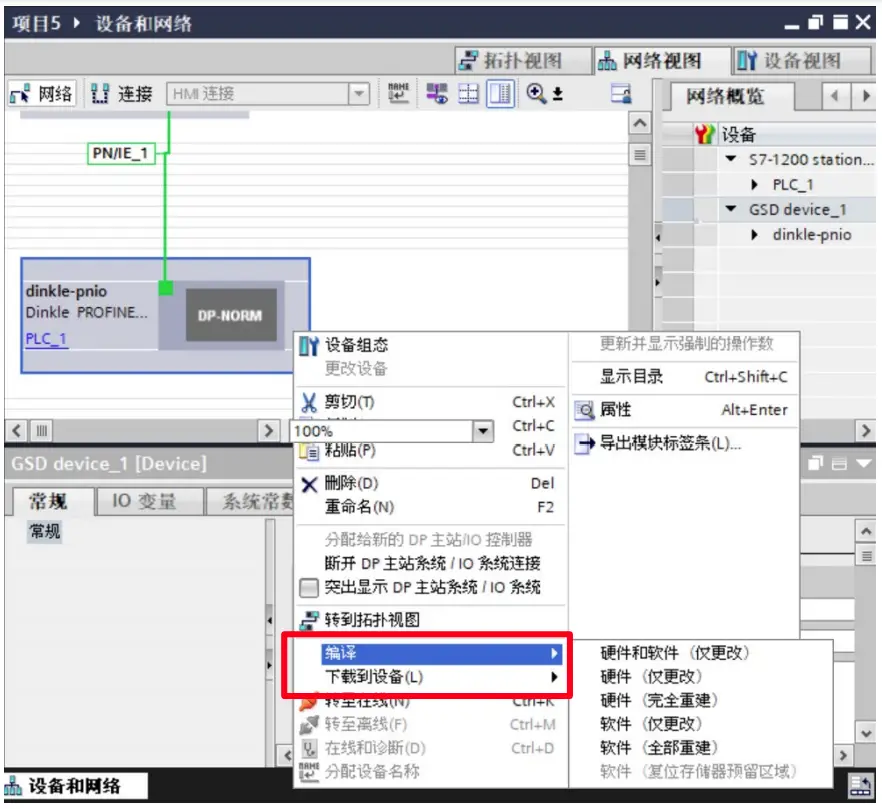Image resolution: width=882 pixels, height=809 pixels.
Task: Click the Device column header icon
Action: [705, 134]
